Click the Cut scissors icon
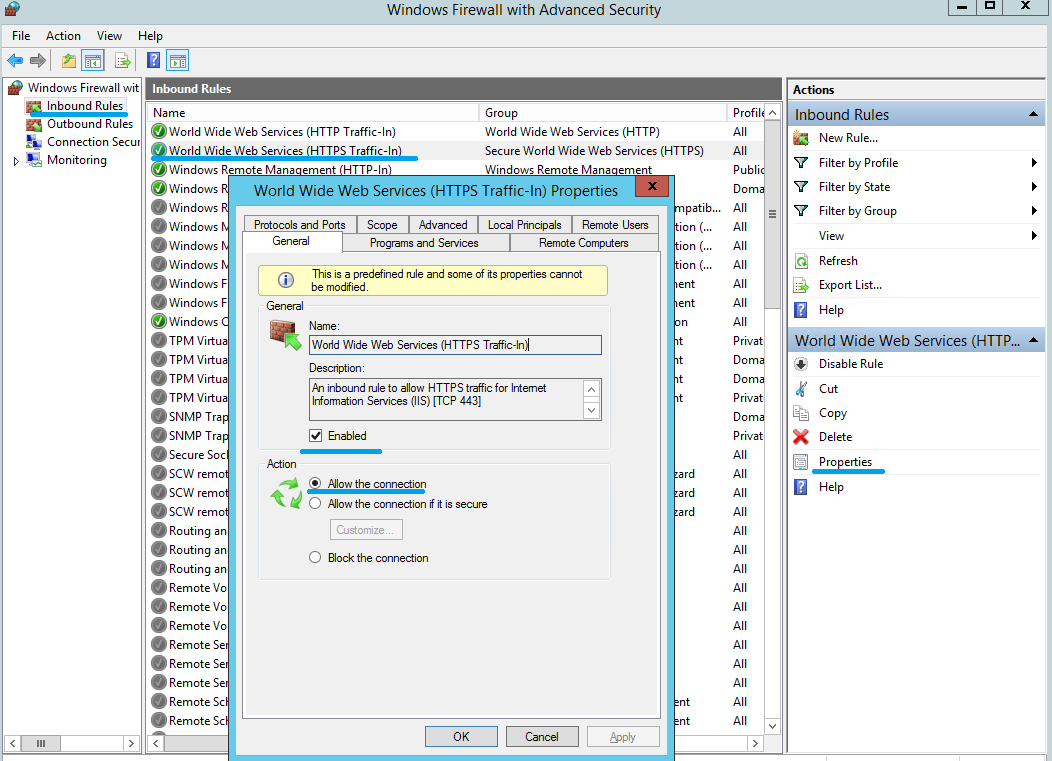Screen dimensions: 1052x761 (801, 389)
